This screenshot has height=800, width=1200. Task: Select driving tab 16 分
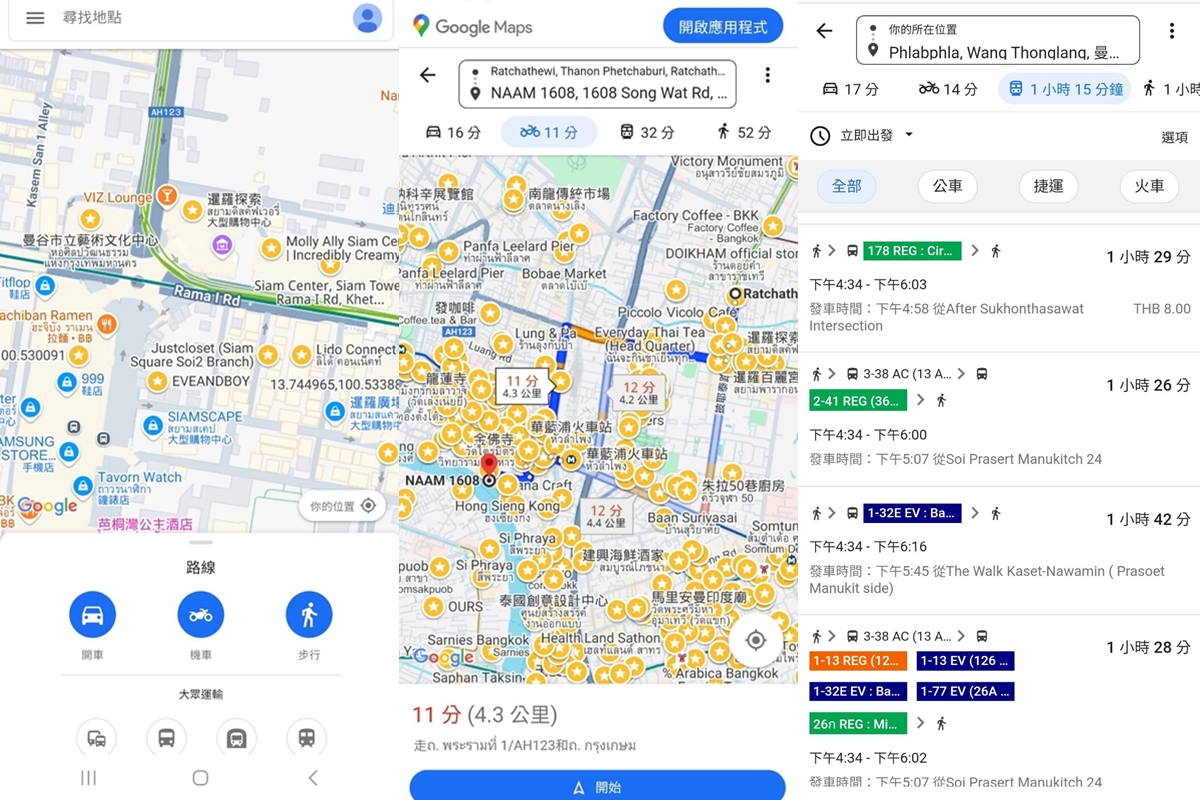point(453,132)
